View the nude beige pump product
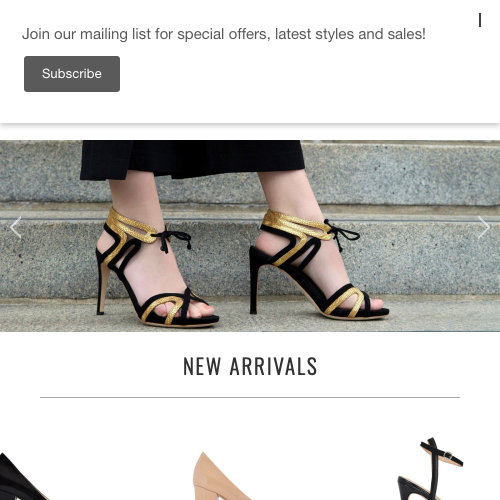This screenshot has height=500, width=500. 223,476
